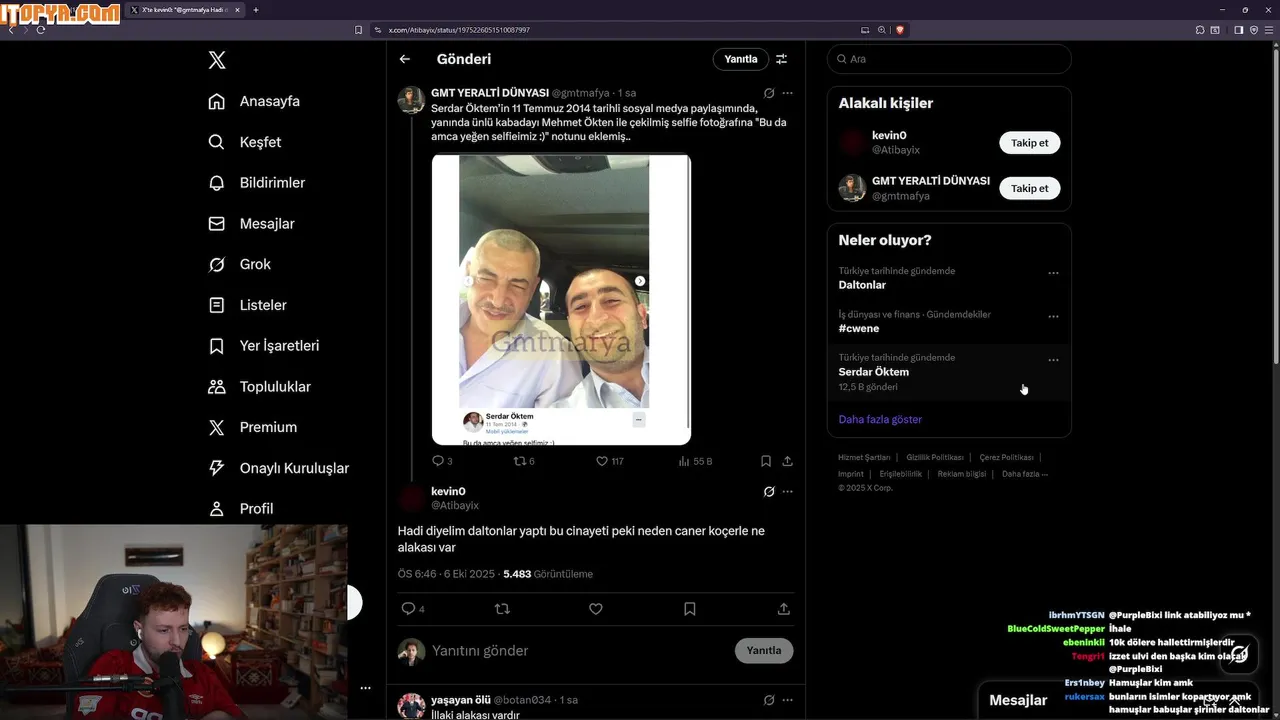Click @gmtmafya handle in post header
The height and width of the screenshot is (720, 1280).
pyautogui.click(x=582, y=93)
